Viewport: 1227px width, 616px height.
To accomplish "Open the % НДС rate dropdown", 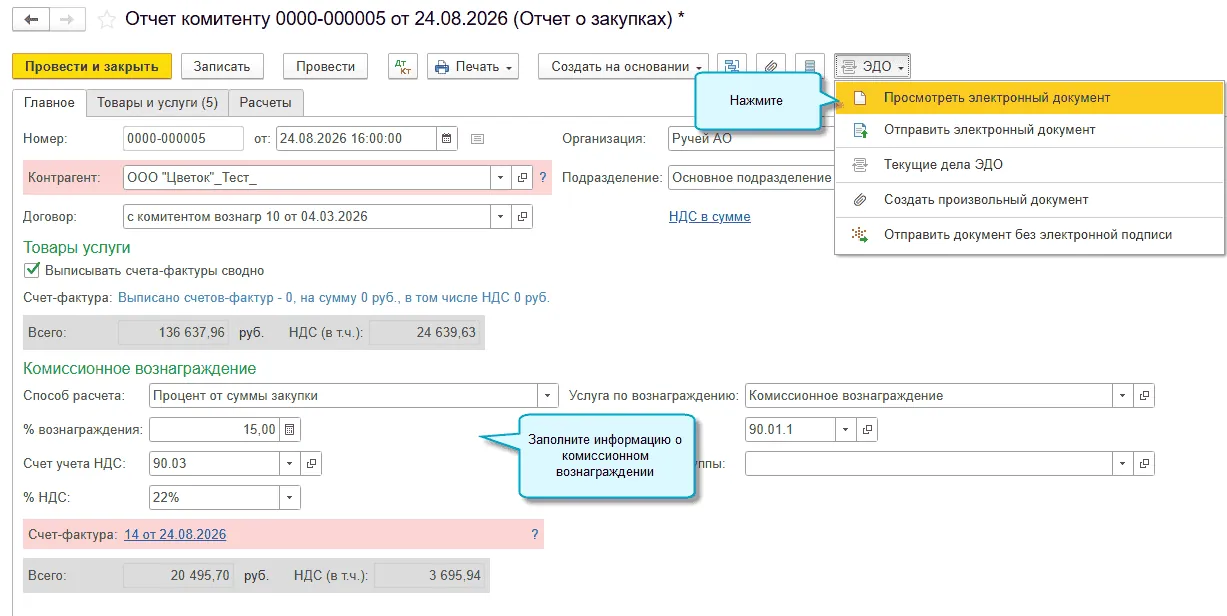I will [x=289, y=497].
